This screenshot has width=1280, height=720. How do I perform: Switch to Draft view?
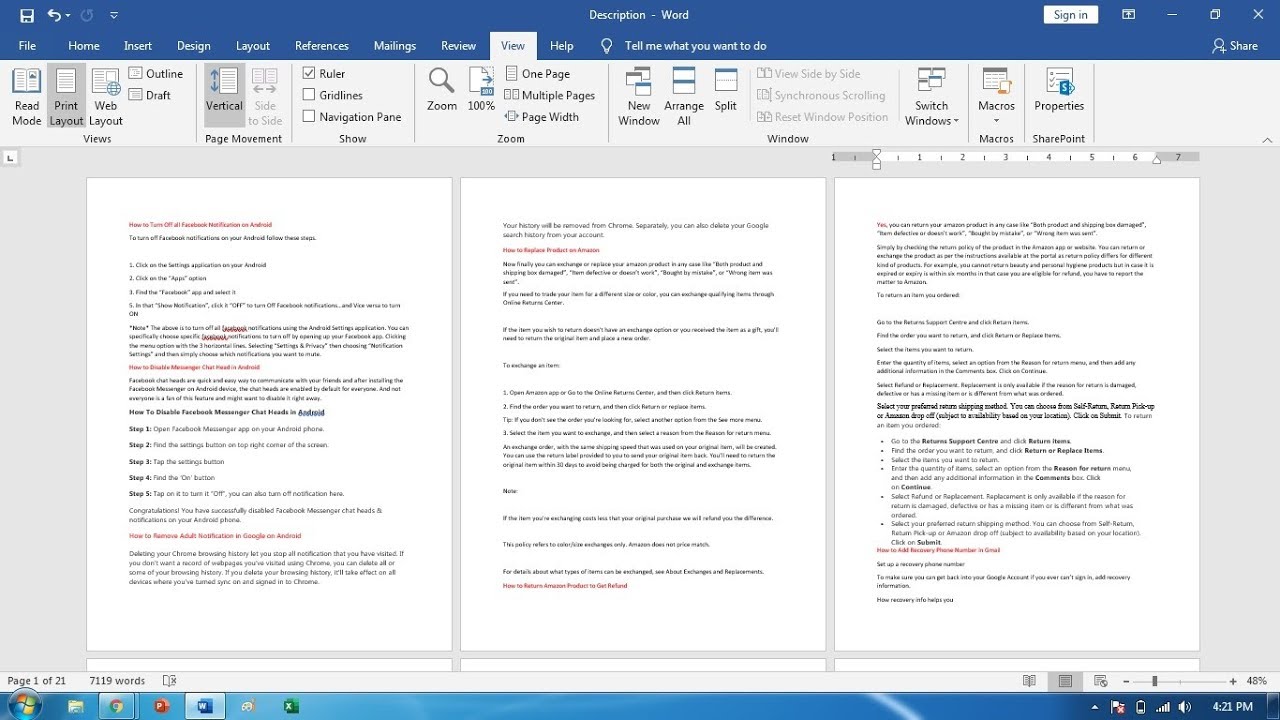[150, 95]
